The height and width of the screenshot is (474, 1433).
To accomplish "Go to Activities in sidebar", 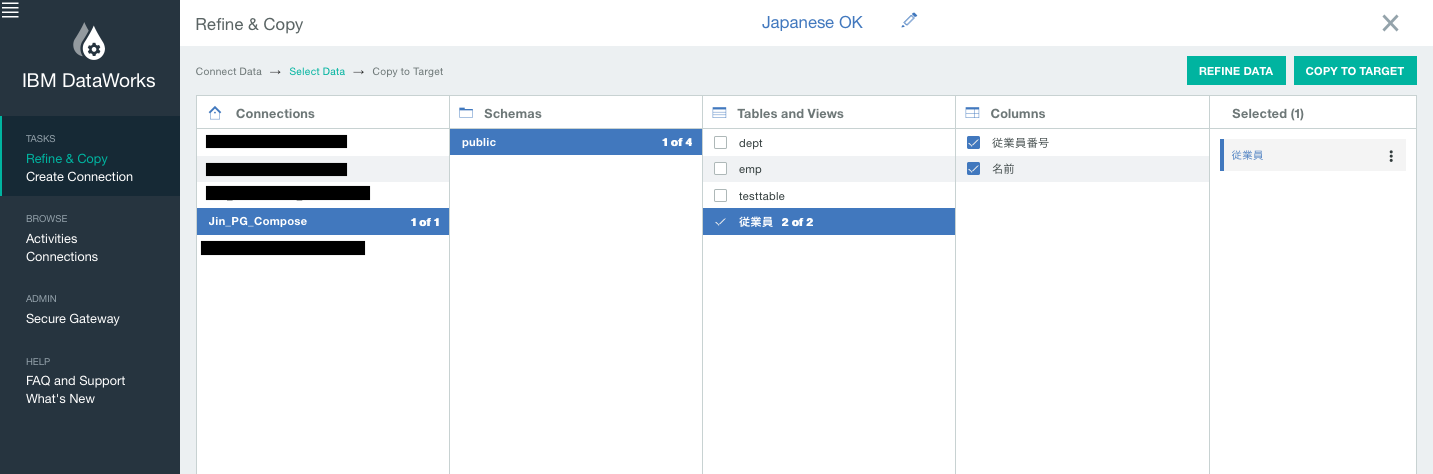I will click(52, 238).
